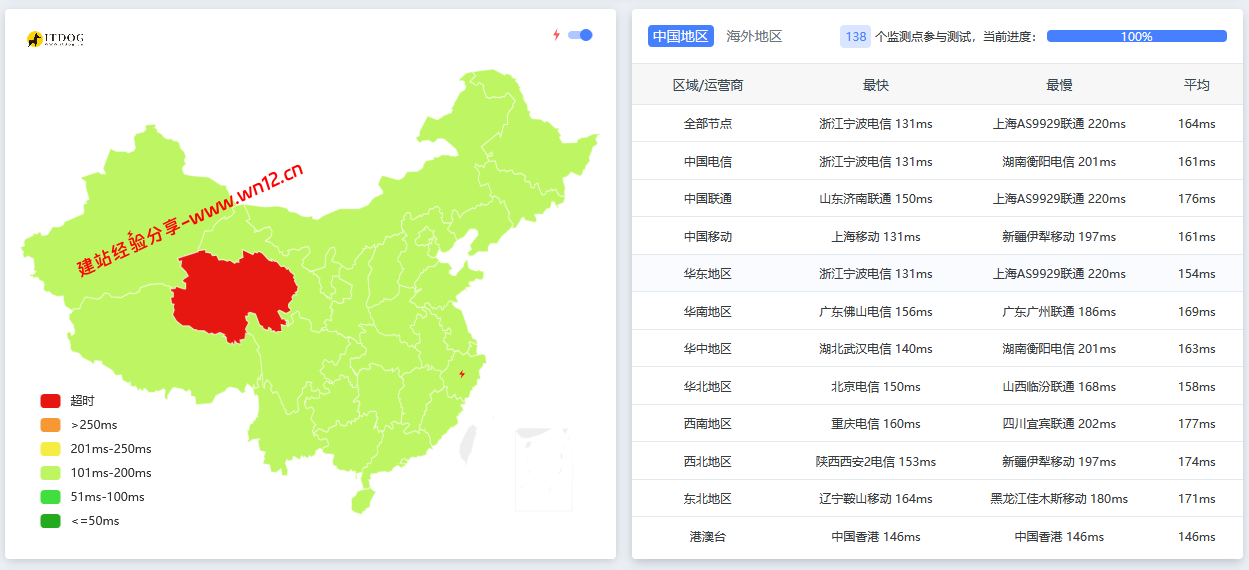The width and height of the screenshot is (1249, 570).
Task: Click the red lightning bolt icon beside toggle
Action: pyautogui.click(x=557, y=35)
